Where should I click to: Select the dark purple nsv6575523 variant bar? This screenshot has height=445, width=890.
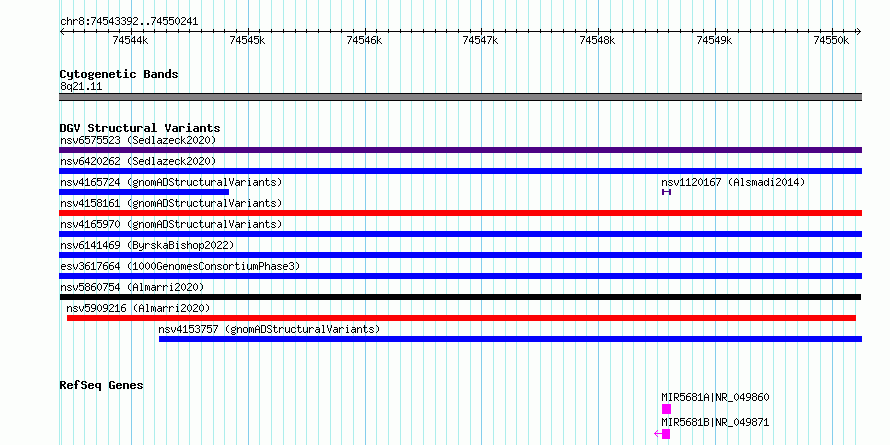point(460,150)
